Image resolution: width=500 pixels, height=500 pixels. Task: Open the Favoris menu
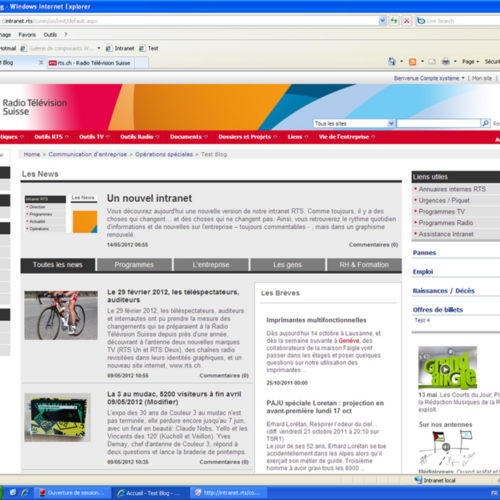tap(27, 35)
